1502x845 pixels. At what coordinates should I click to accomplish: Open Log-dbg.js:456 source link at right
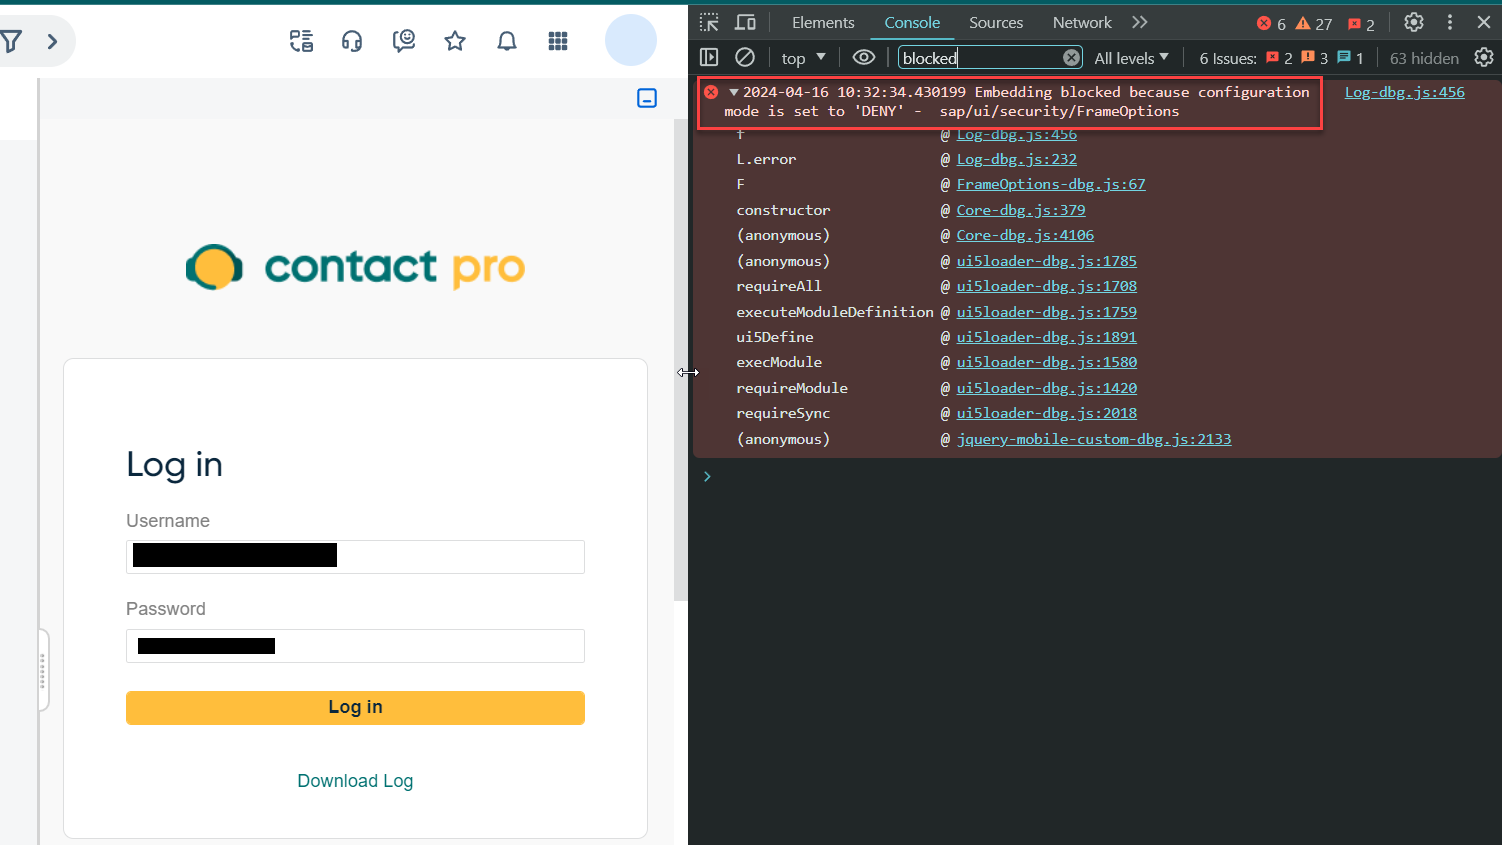pyautogui.click(x=1404, y=92)
